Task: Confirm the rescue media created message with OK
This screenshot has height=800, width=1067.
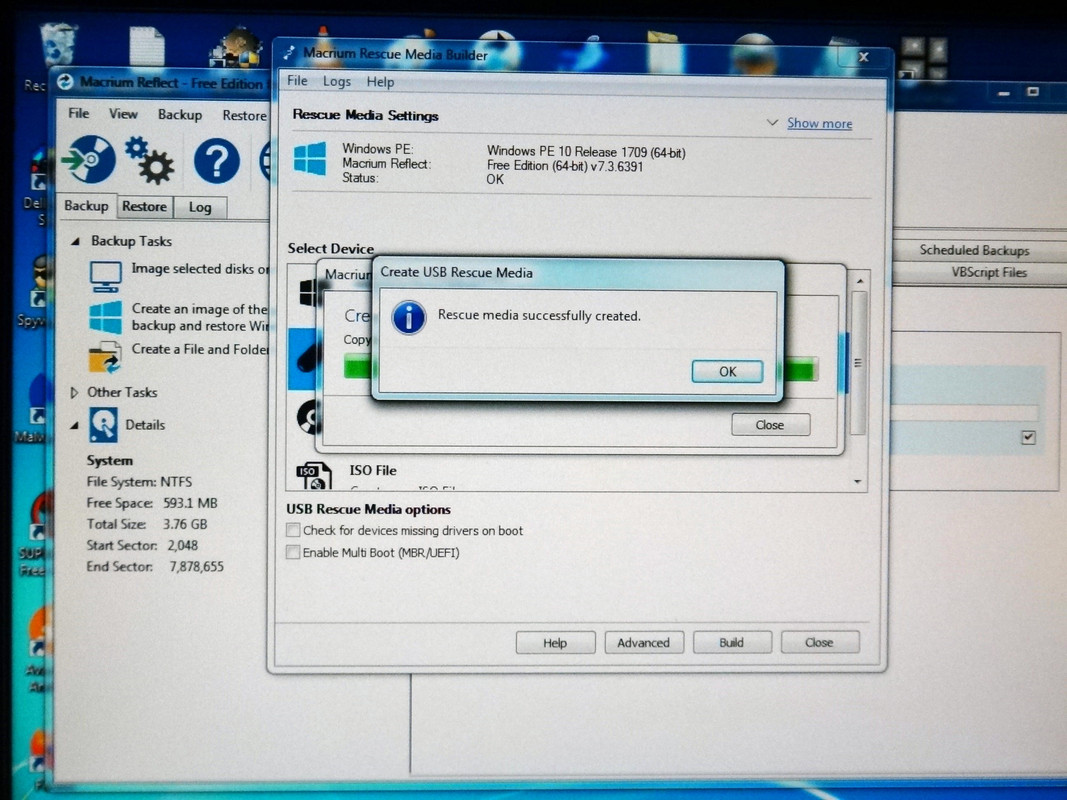Action: pos(727,371)
